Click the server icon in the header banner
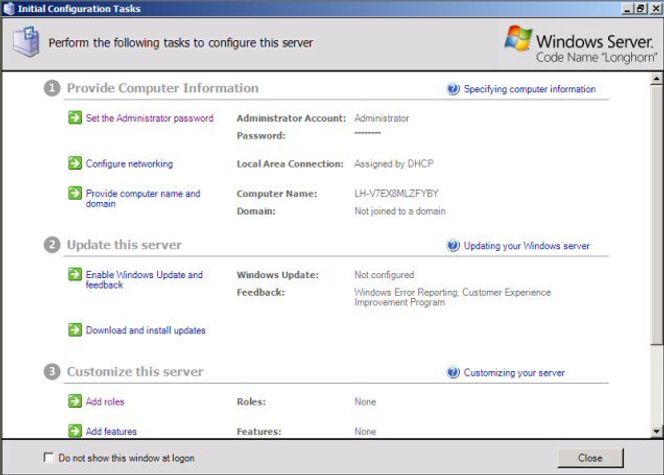This screenshot has height=475, width=664. 26,41
